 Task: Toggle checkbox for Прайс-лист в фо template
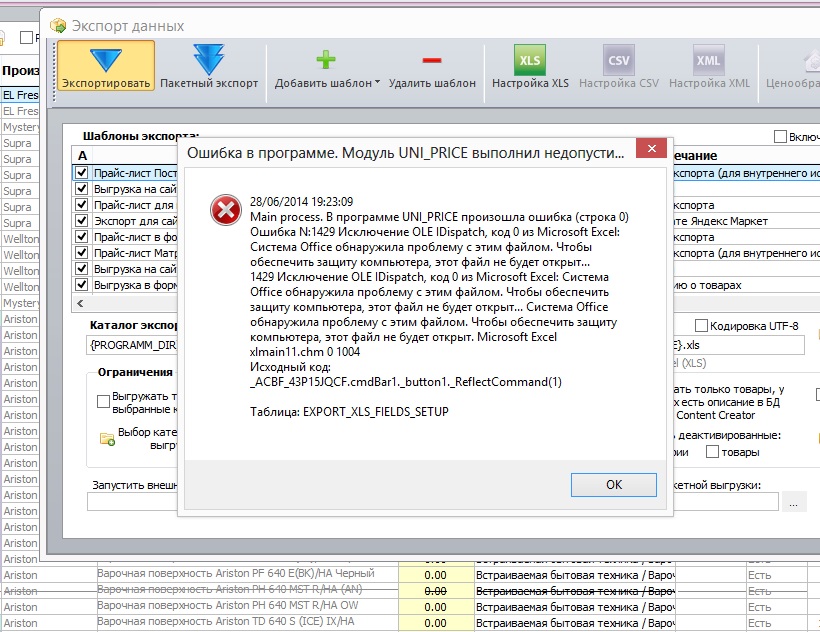click(82, 236)
